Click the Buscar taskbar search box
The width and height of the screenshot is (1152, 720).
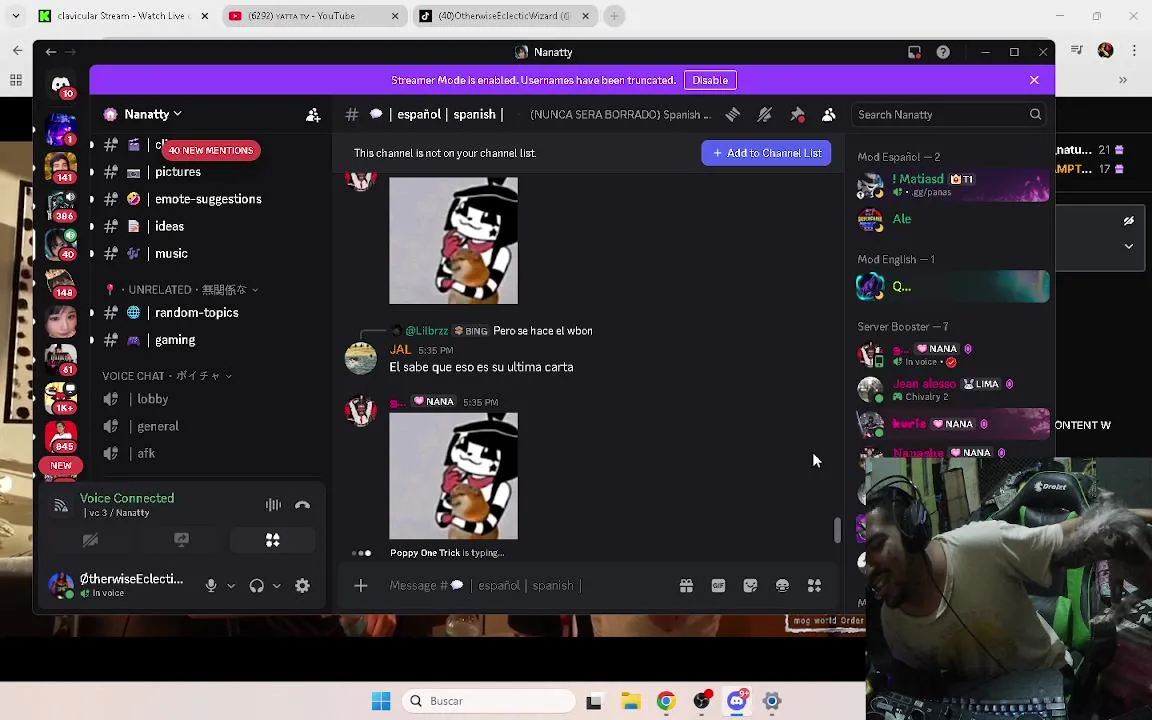(x=489, y=701)
